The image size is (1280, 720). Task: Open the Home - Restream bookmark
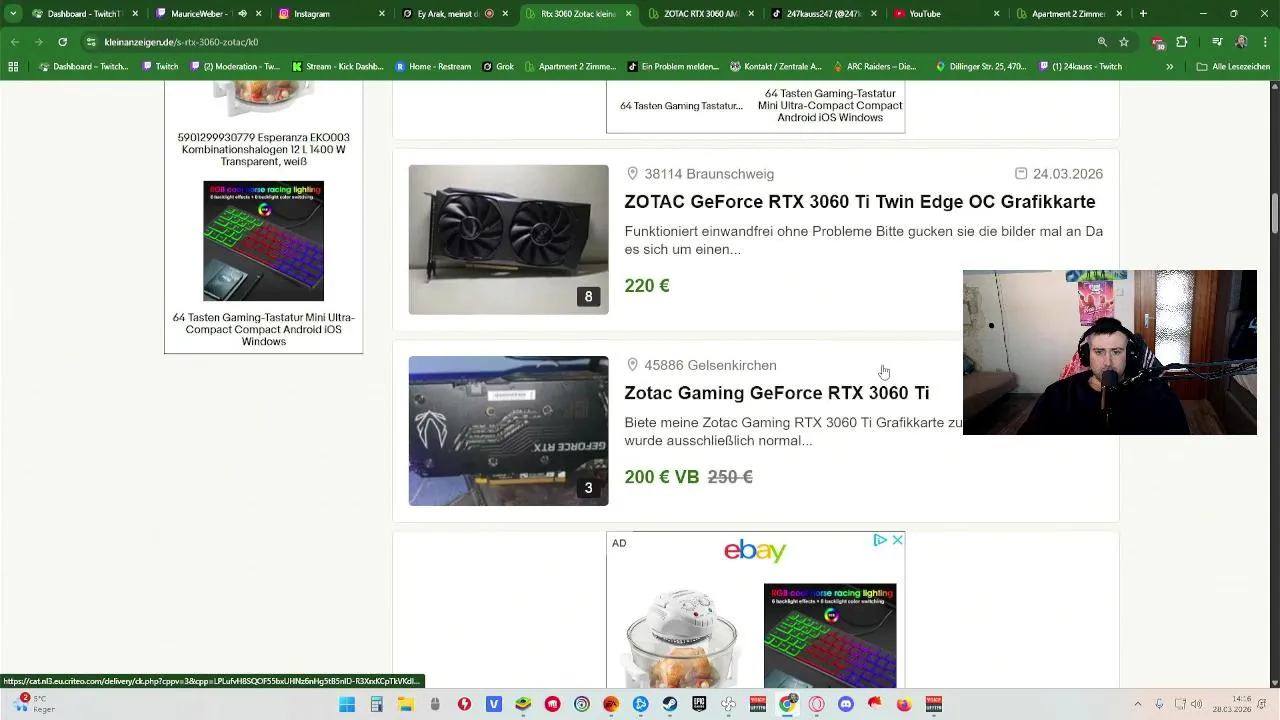coord(433,67)
